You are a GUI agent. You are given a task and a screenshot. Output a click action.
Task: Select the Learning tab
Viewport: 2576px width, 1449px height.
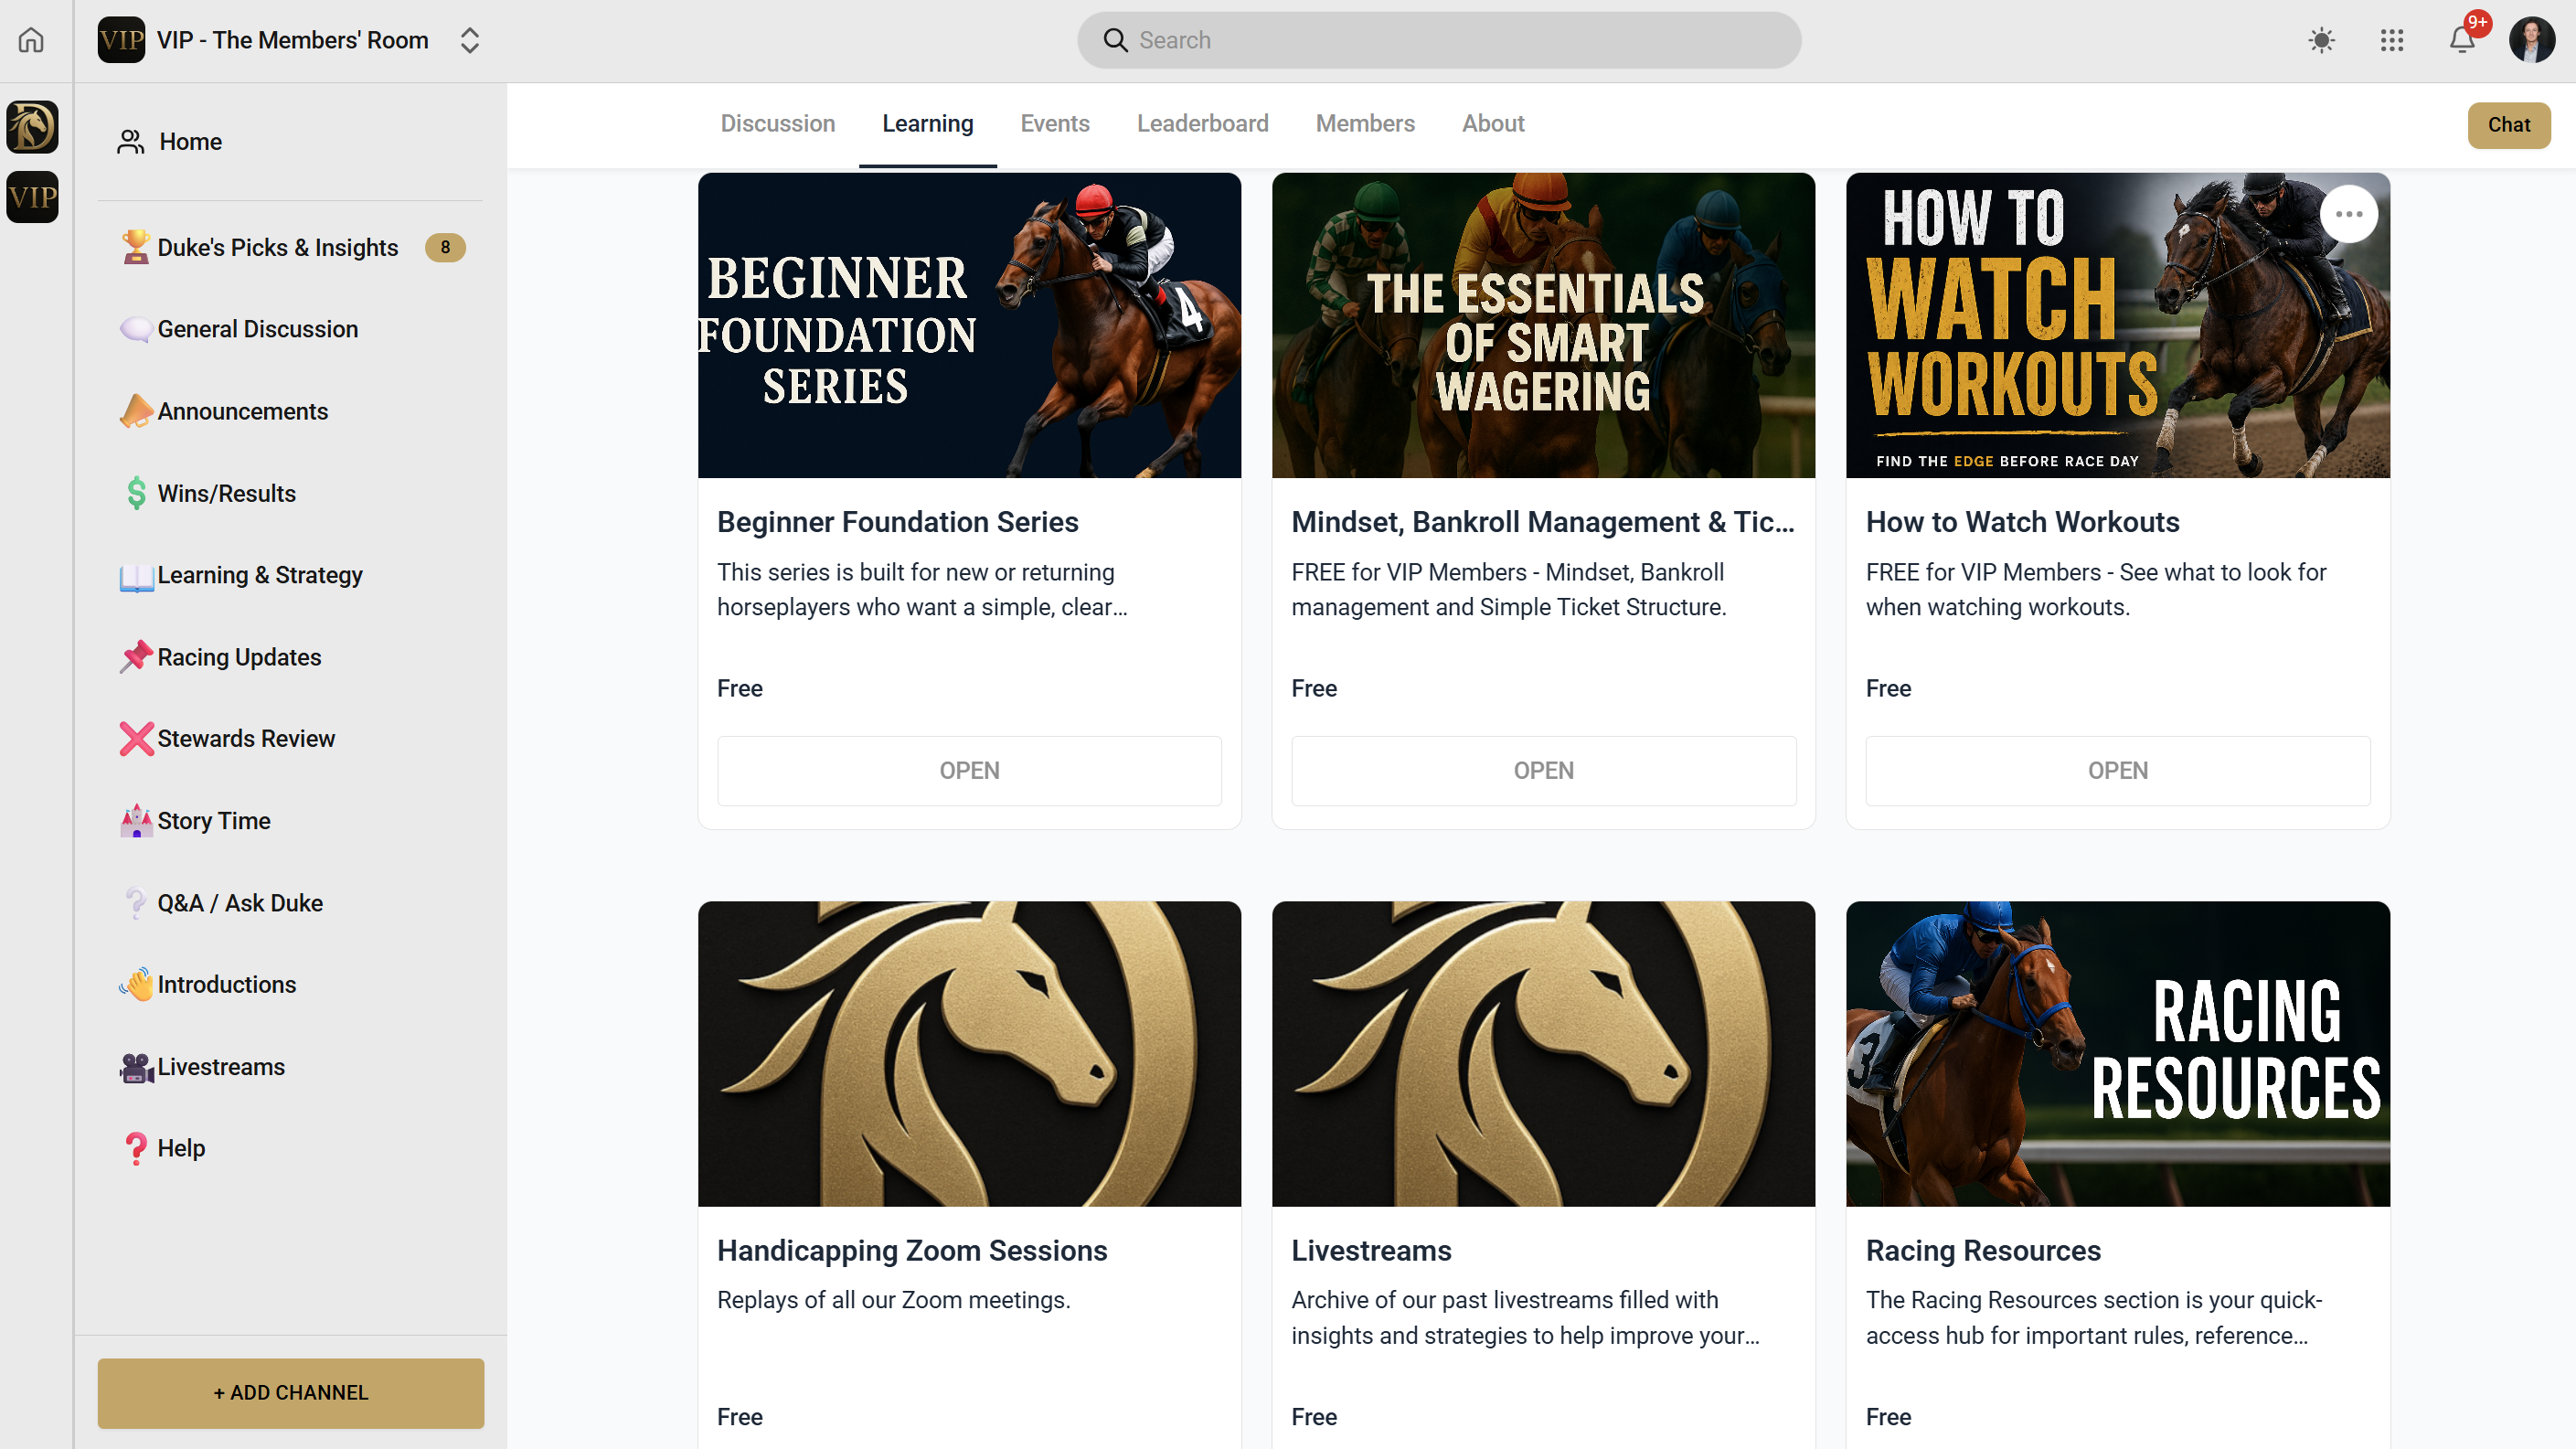click(x=928, y=124)
